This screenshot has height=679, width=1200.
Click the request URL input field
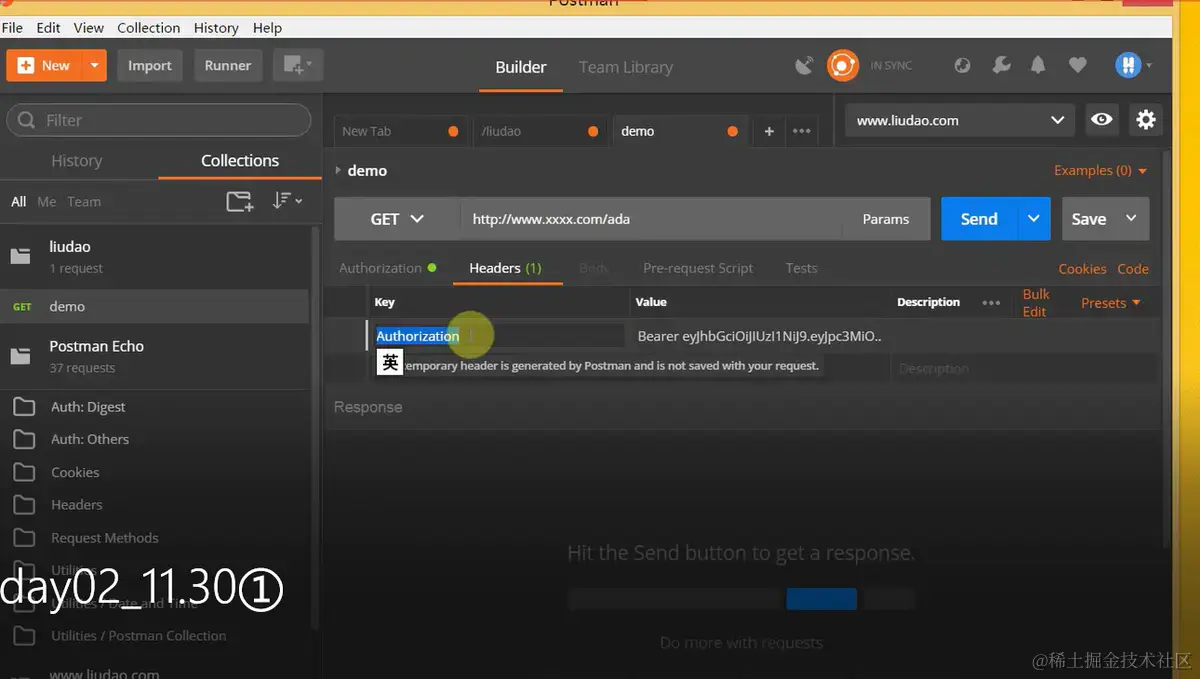650,219
